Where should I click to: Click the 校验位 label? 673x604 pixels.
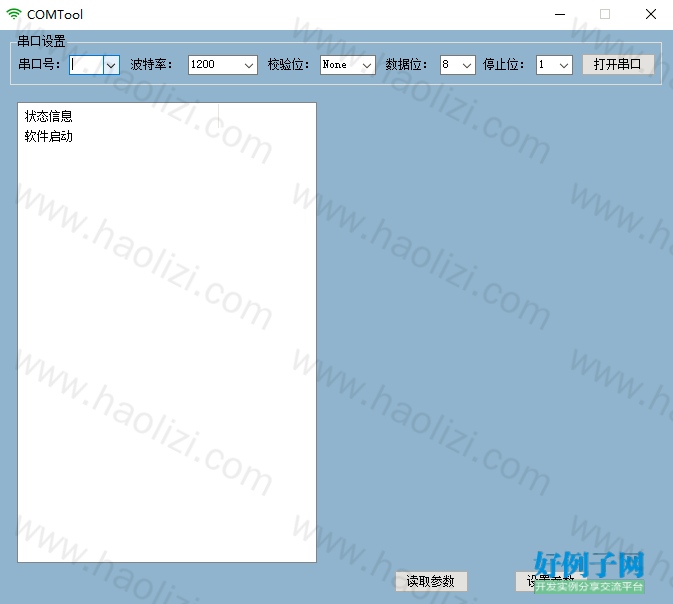pyautogui.click(x=288, y=64)
